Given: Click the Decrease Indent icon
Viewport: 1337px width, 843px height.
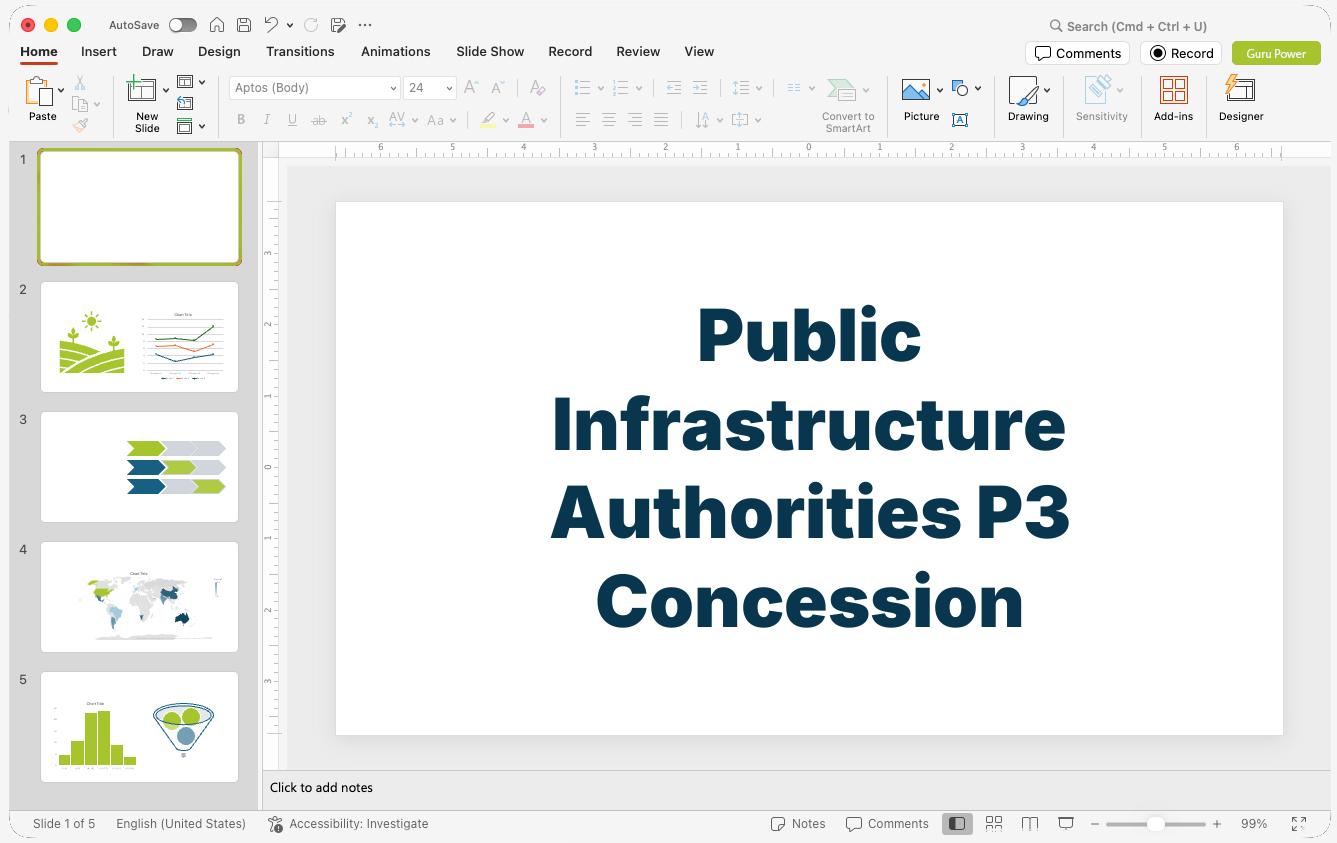Looking at the screenshot, I should point(674,88).
